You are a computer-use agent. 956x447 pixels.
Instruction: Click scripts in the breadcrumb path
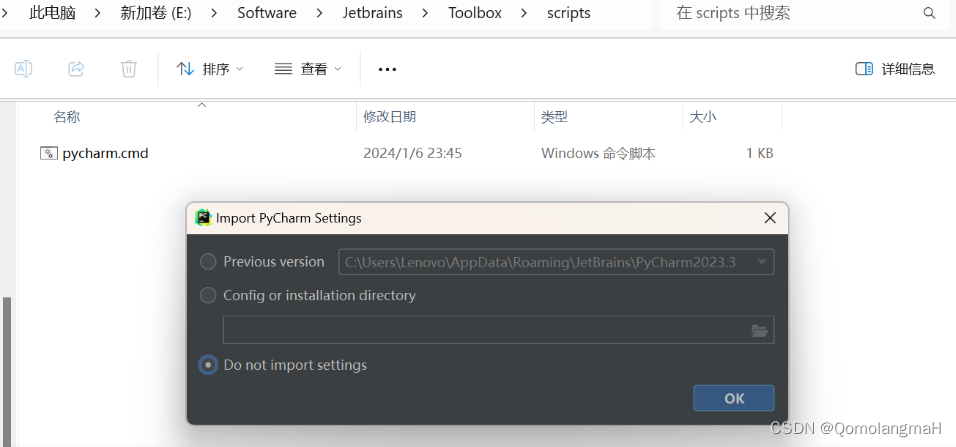(569, 13)
